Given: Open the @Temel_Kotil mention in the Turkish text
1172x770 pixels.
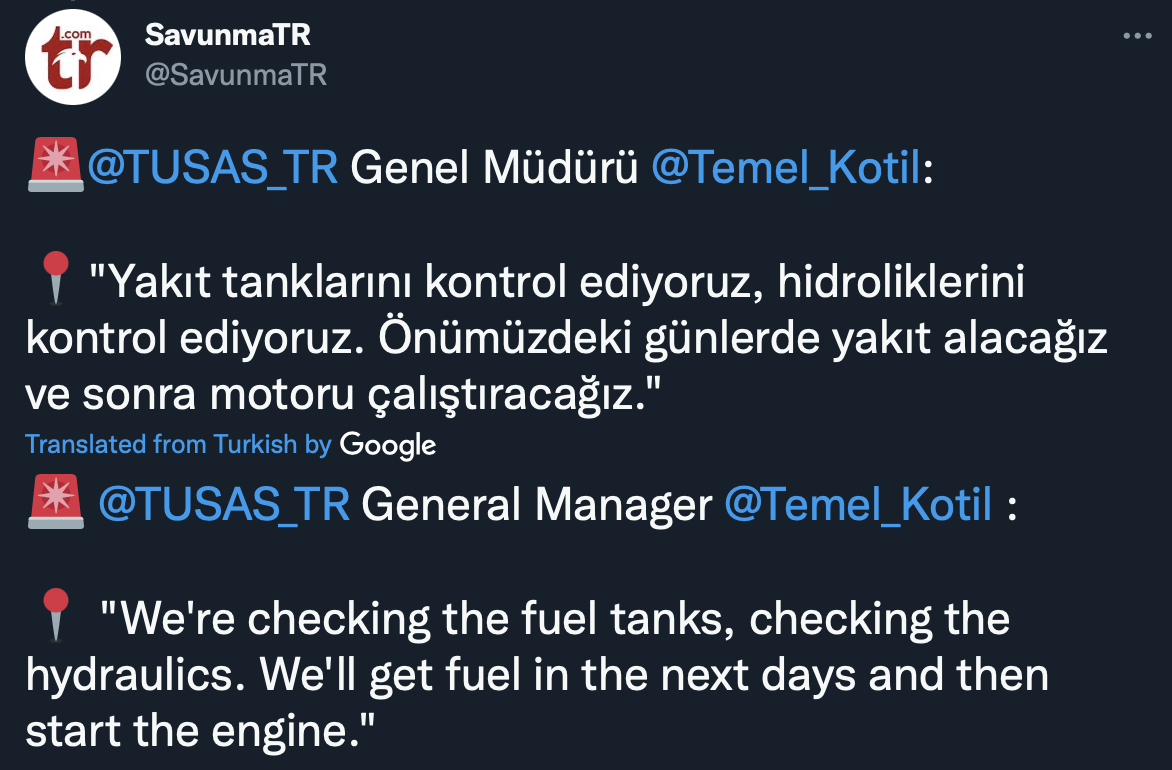Looking at the screenshot, I should [786, 169].
